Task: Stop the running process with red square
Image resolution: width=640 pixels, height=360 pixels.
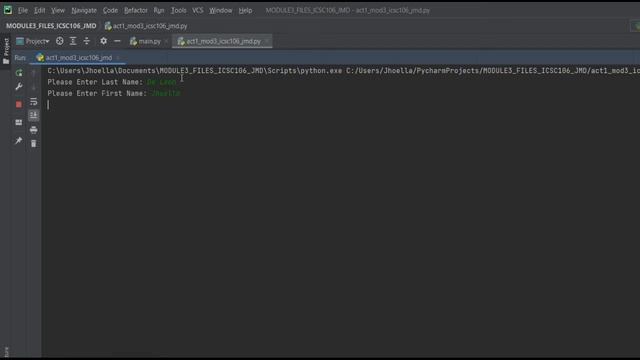Action: [19, 104]
